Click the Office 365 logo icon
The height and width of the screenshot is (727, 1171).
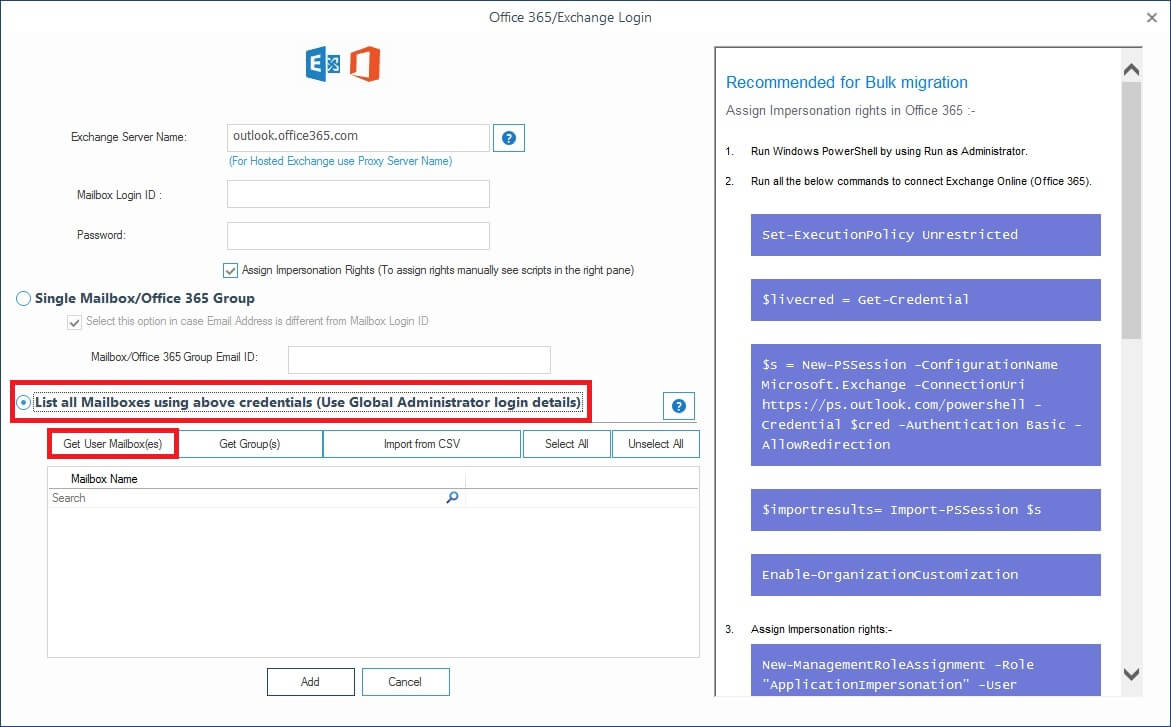pyautogui.click(x=365, y=64)
